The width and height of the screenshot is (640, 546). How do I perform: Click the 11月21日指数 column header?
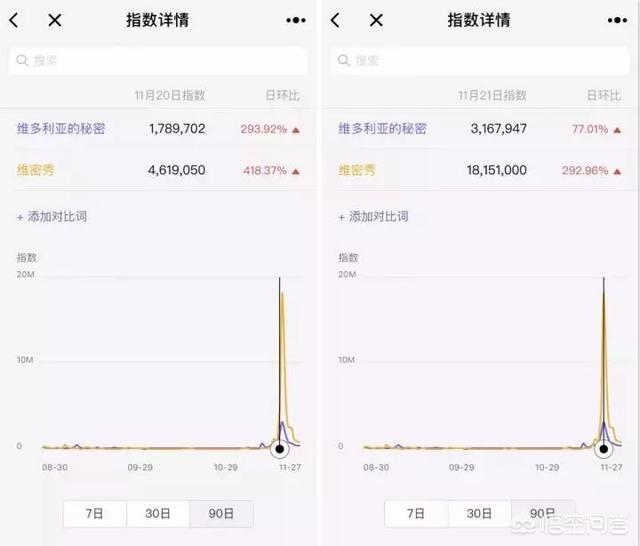[x=492, y=95]
